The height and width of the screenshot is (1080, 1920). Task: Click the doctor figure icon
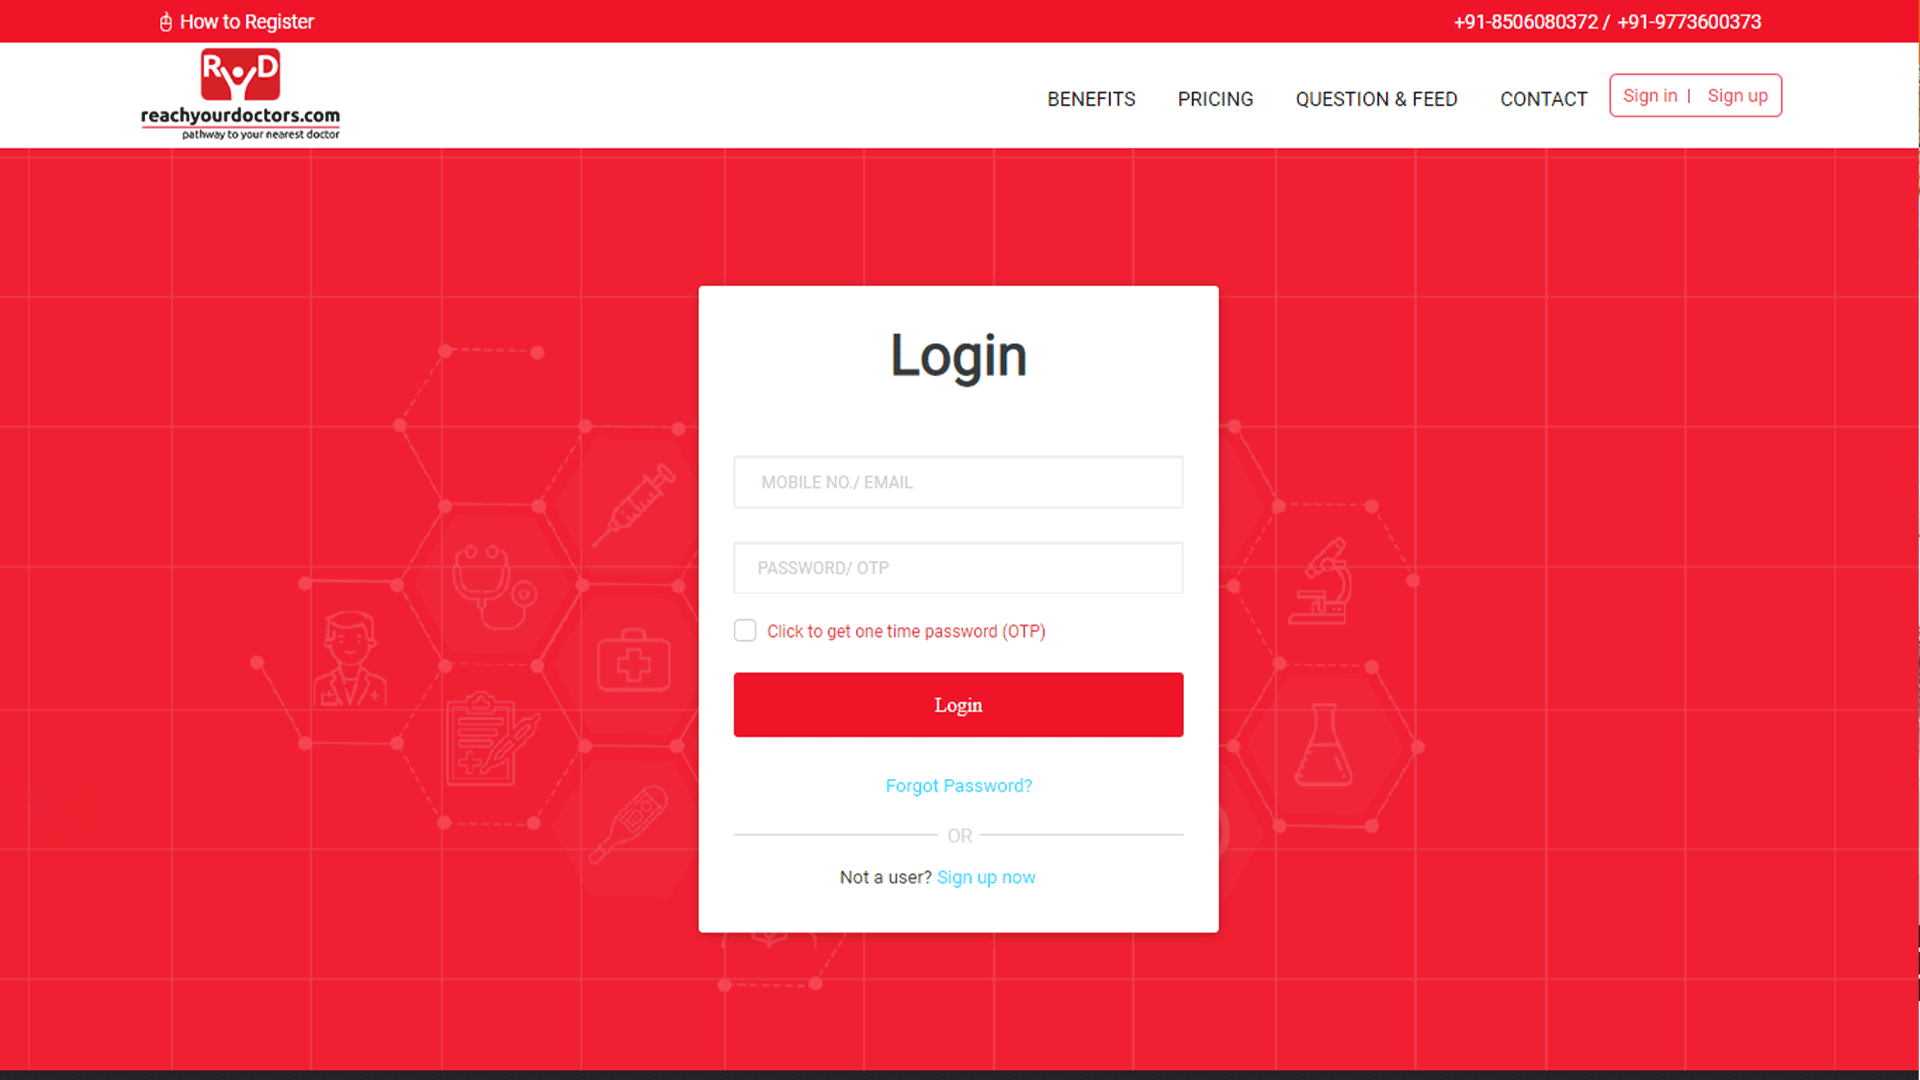[x=349, y=660]
